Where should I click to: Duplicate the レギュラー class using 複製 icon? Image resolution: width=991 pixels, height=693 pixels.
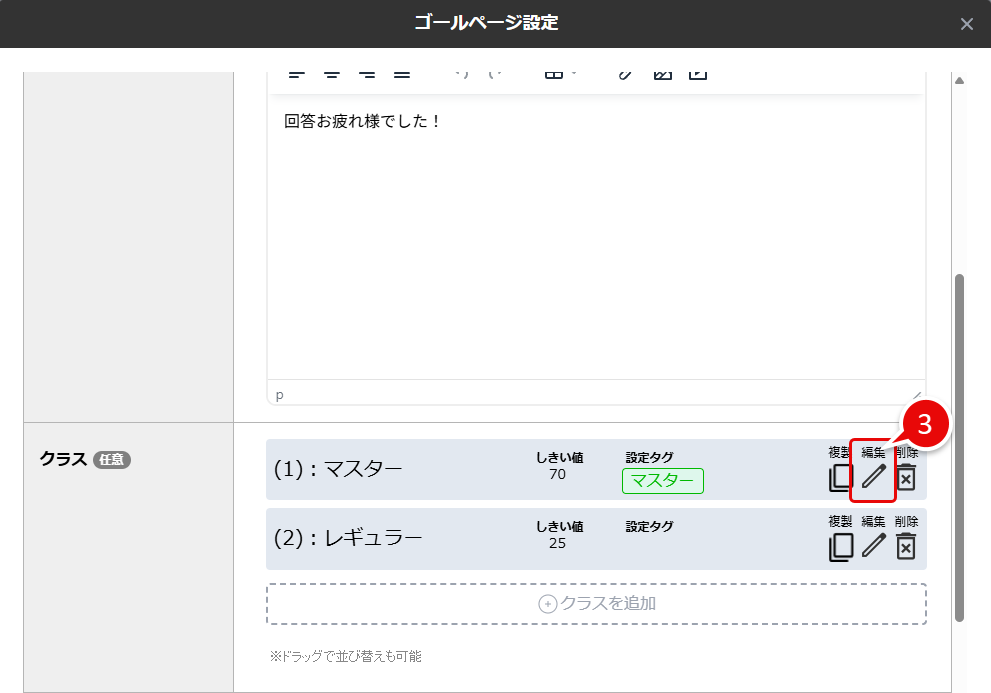pyautogui.click(x=841, y=546)
